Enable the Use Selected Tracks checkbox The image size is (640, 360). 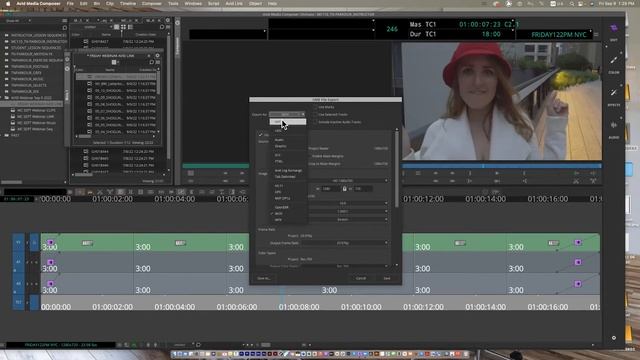pyautogui.click(x=315, y=114)
